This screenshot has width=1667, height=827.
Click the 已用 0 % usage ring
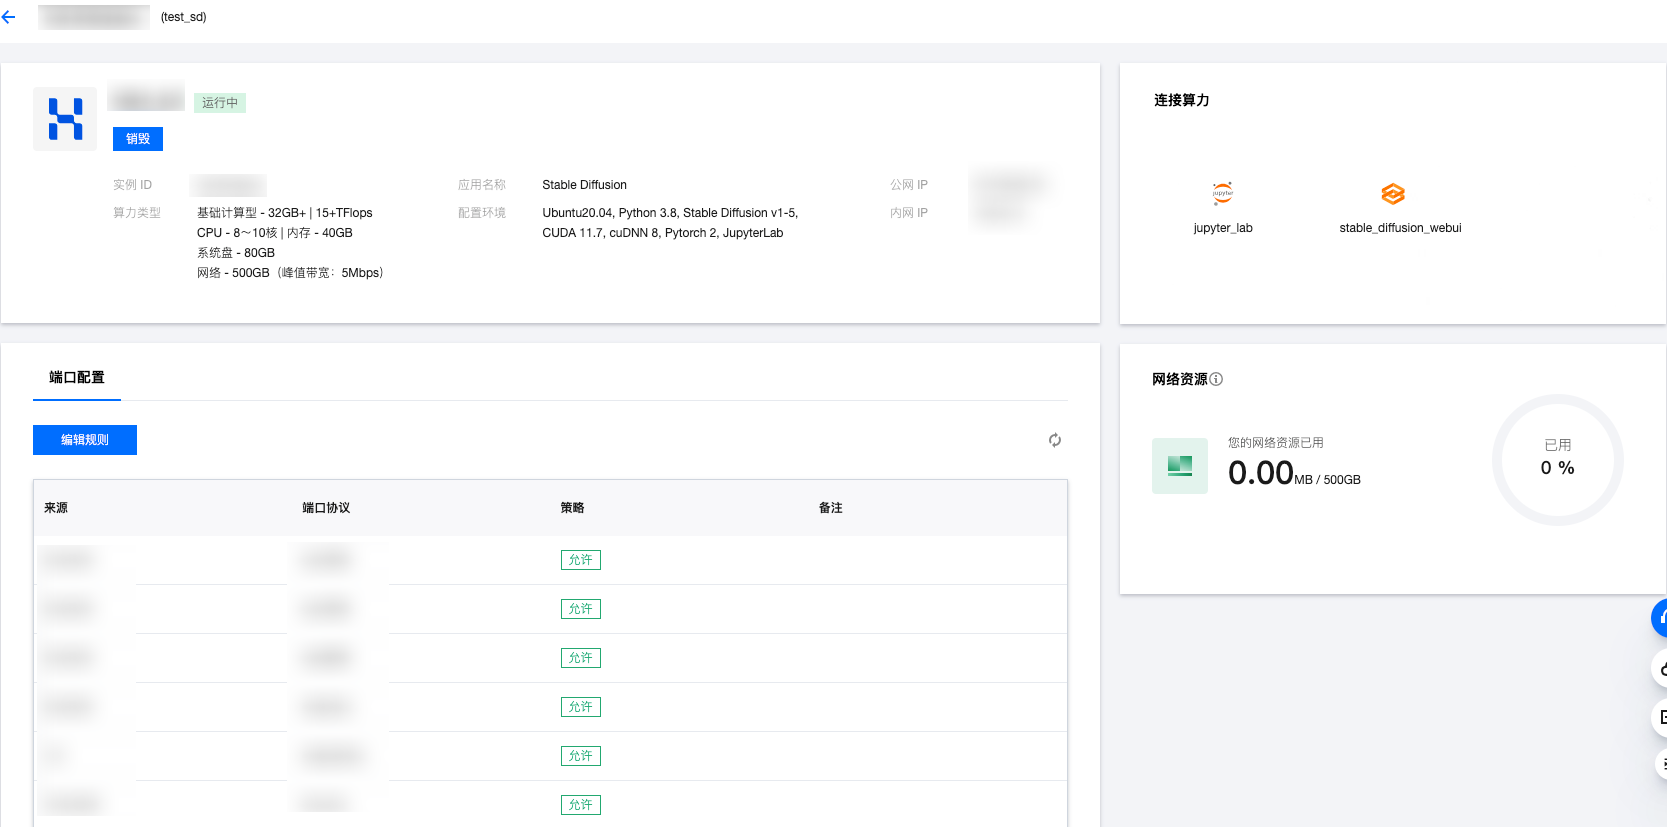pyautogui.click(x=1557, y=459)
